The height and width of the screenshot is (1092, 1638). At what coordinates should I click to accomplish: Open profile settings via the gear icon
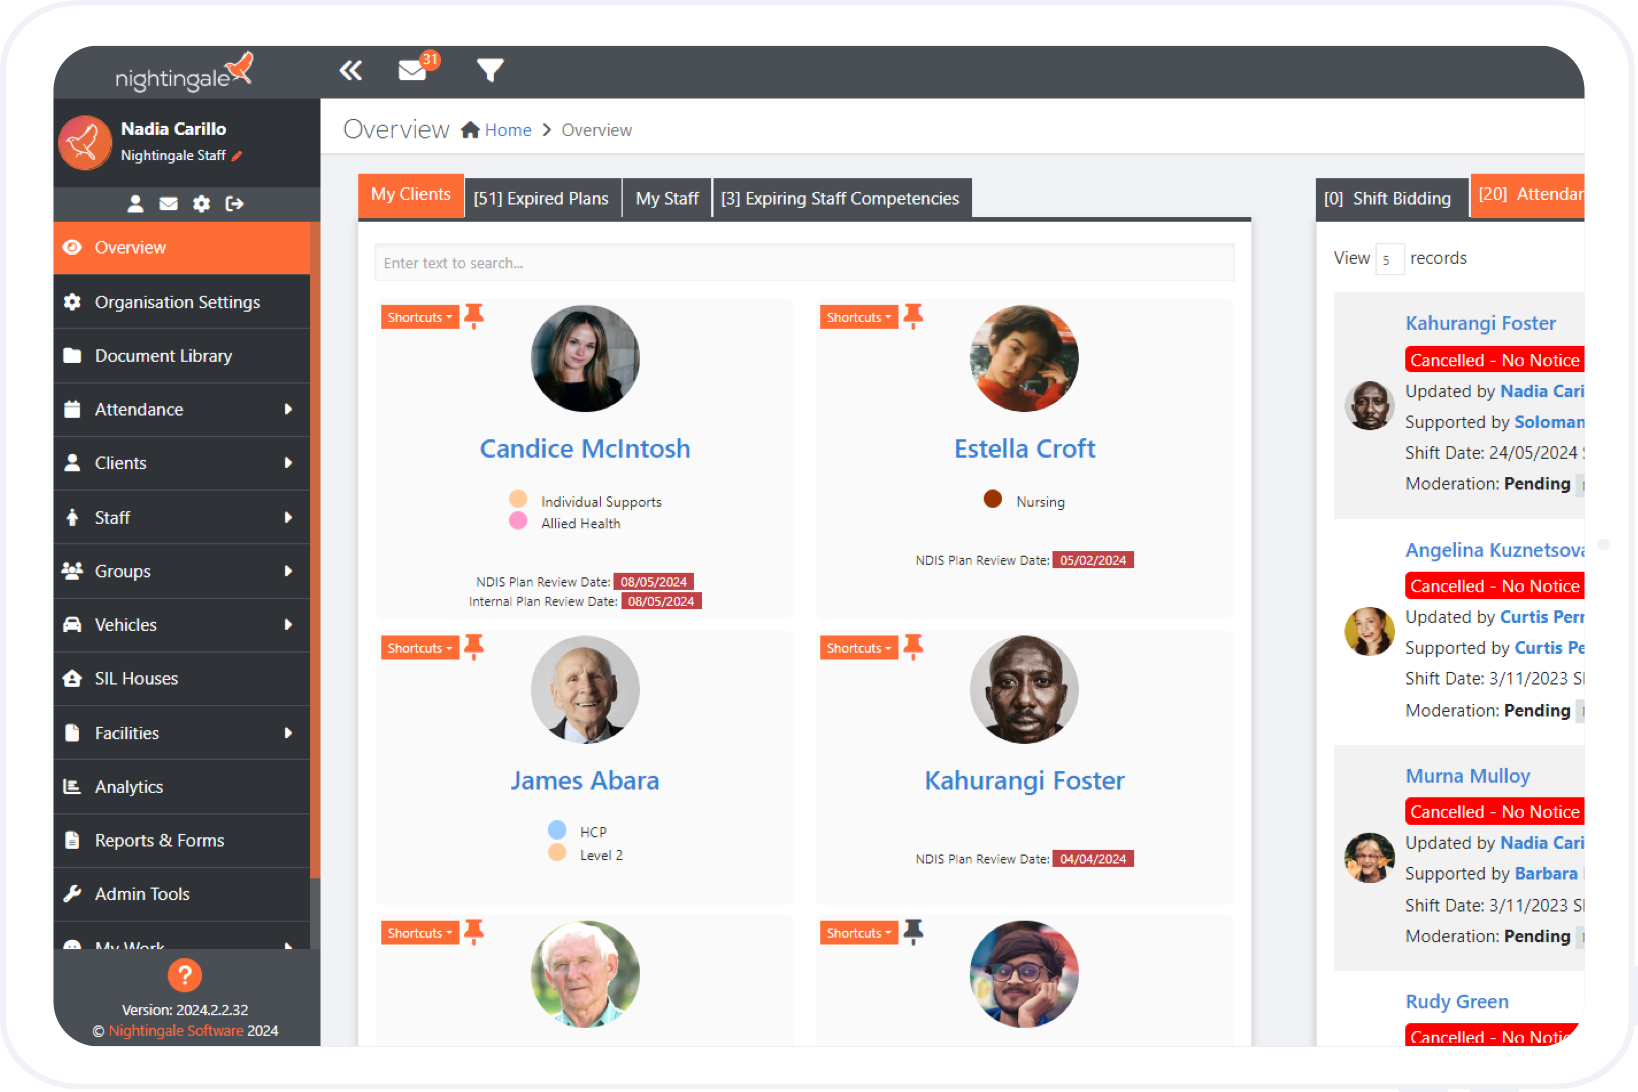click(201, 204)
